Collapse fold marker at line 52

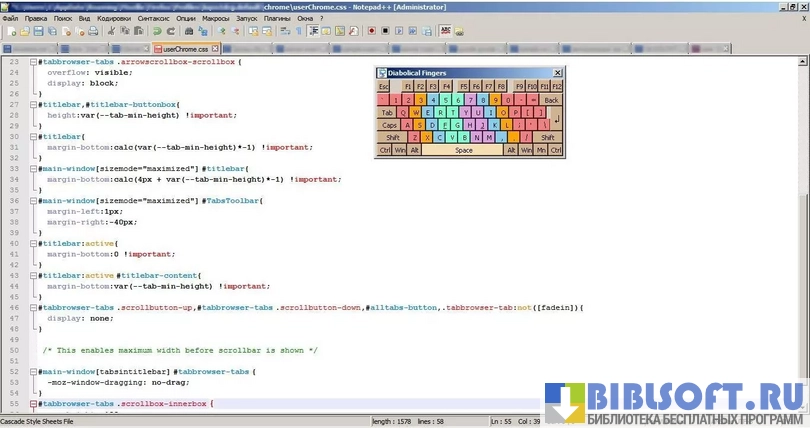[x=33, y=371]
